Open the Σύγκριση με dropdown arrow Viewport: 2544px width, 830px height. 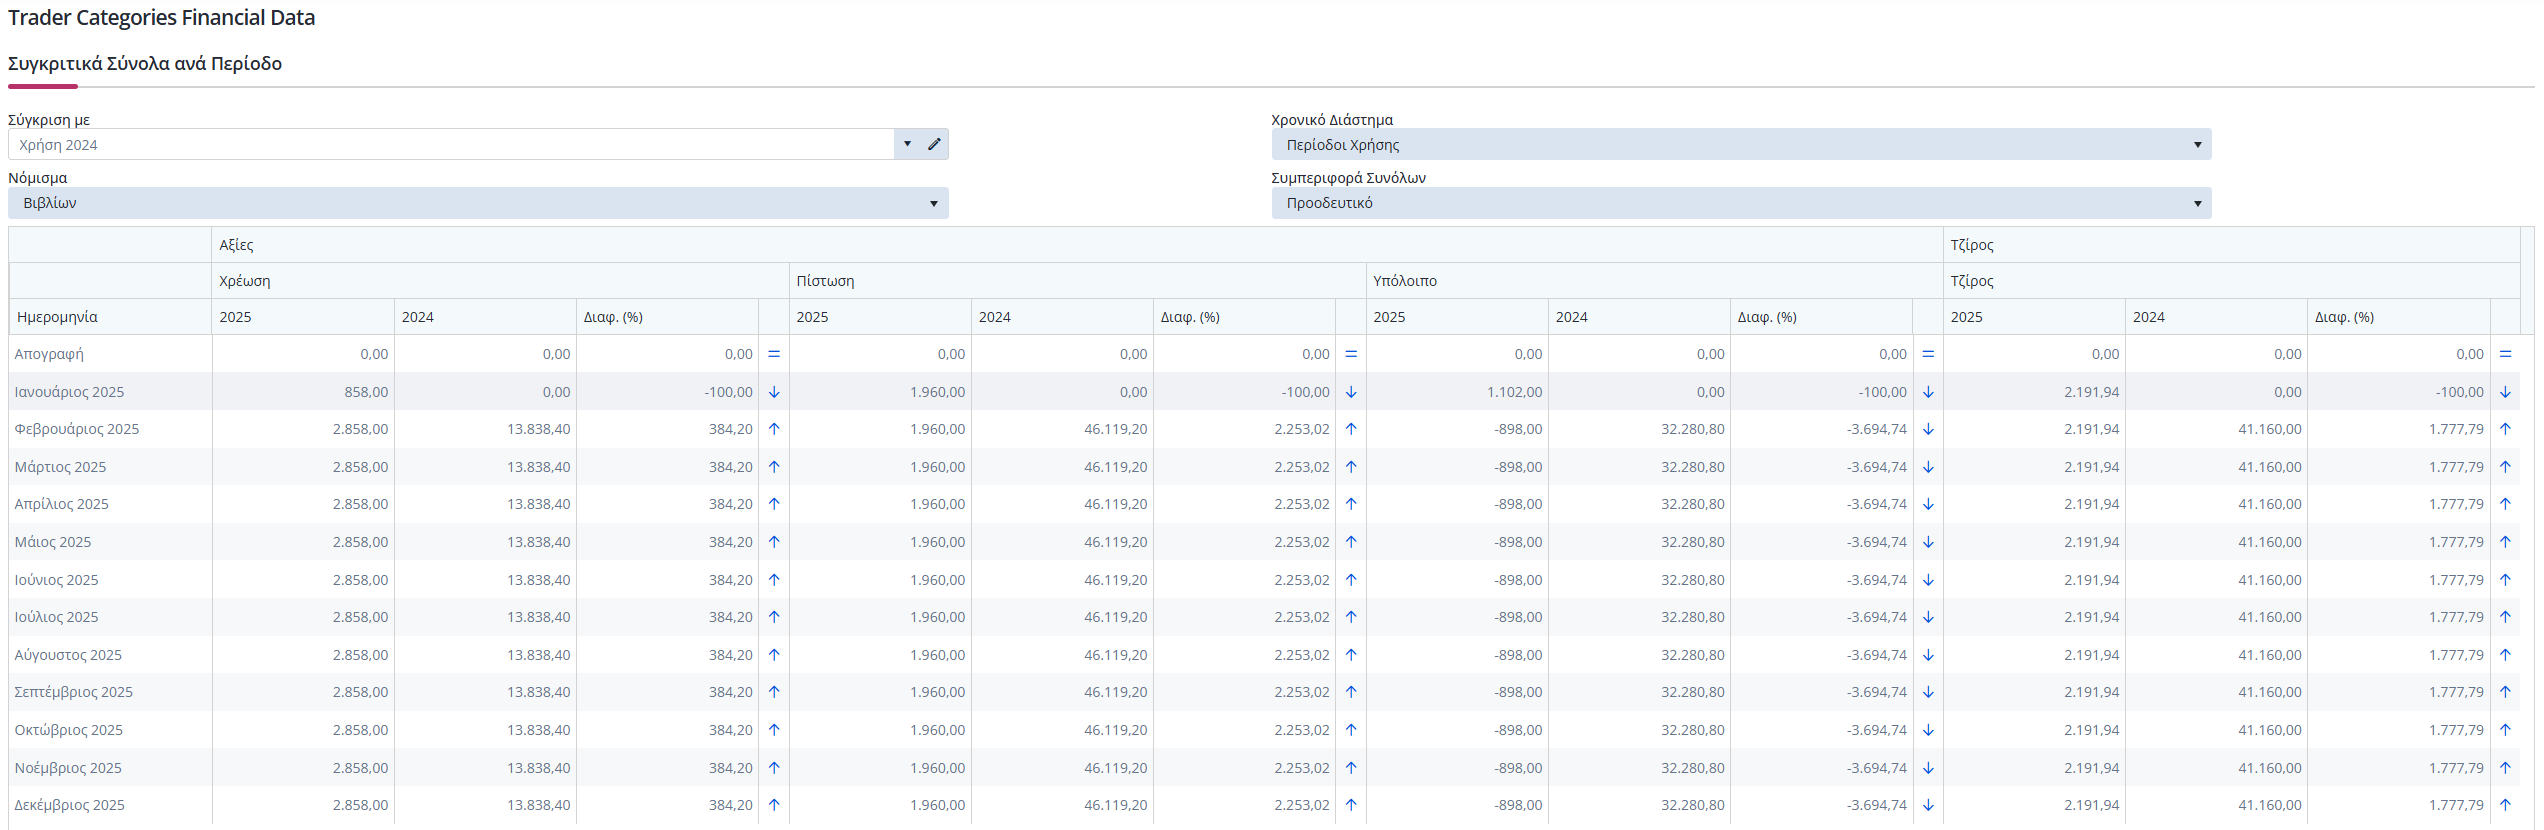pyautogui.click(x=907, y=144)
